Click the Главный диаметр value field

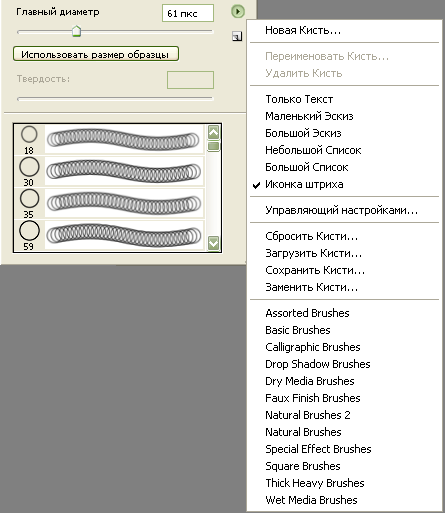click(x=188, y=13)
